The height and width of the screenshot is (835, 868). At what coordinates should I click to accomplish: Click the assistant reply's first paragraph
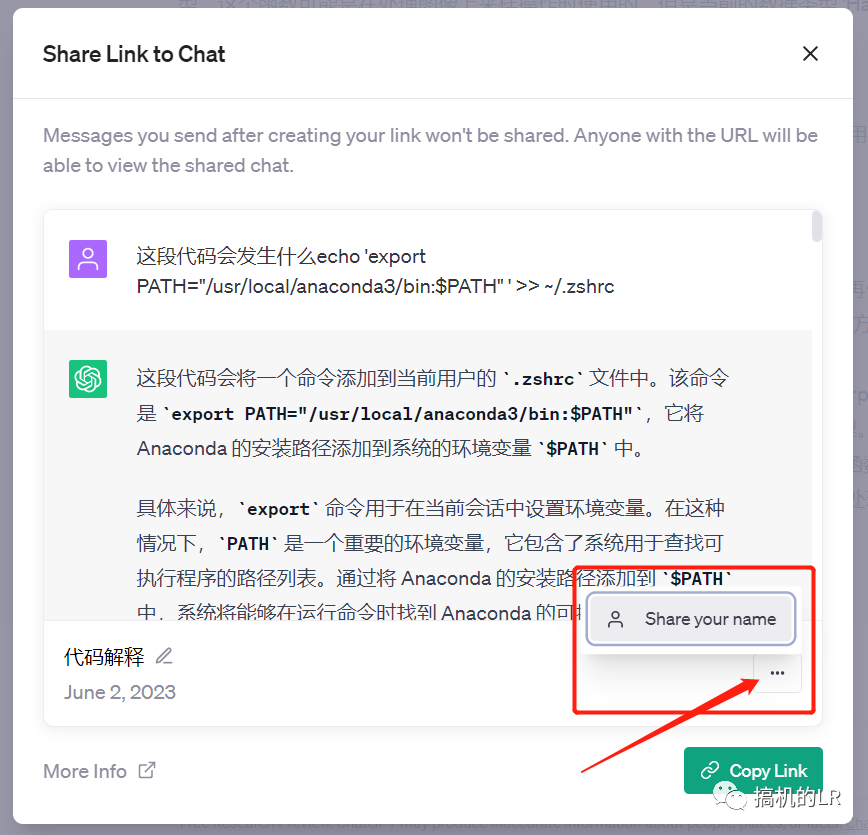(433, 414)
